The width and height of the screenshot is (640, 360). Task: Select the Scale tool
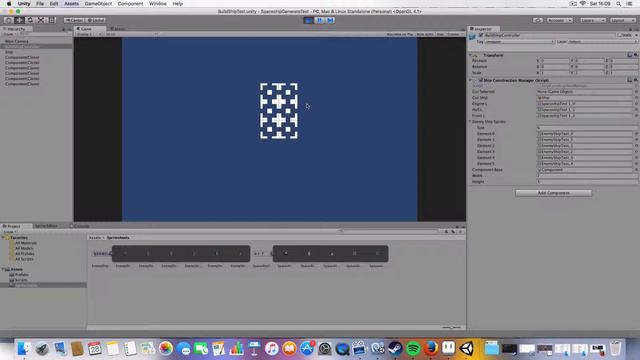click(x=41, y=20)
